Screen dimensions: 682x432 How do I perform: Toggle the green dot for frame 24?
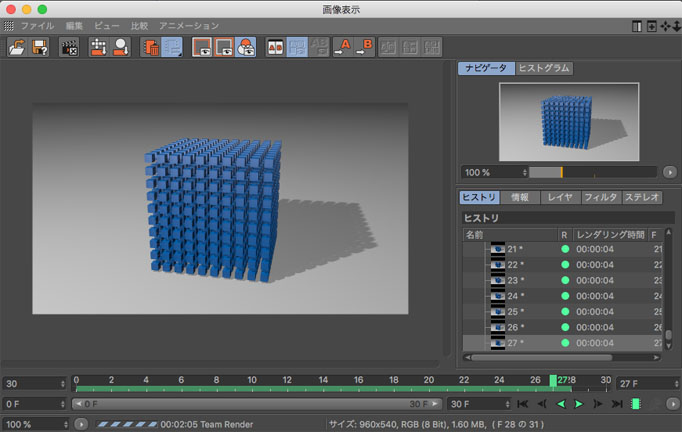[x=564, y=296]
